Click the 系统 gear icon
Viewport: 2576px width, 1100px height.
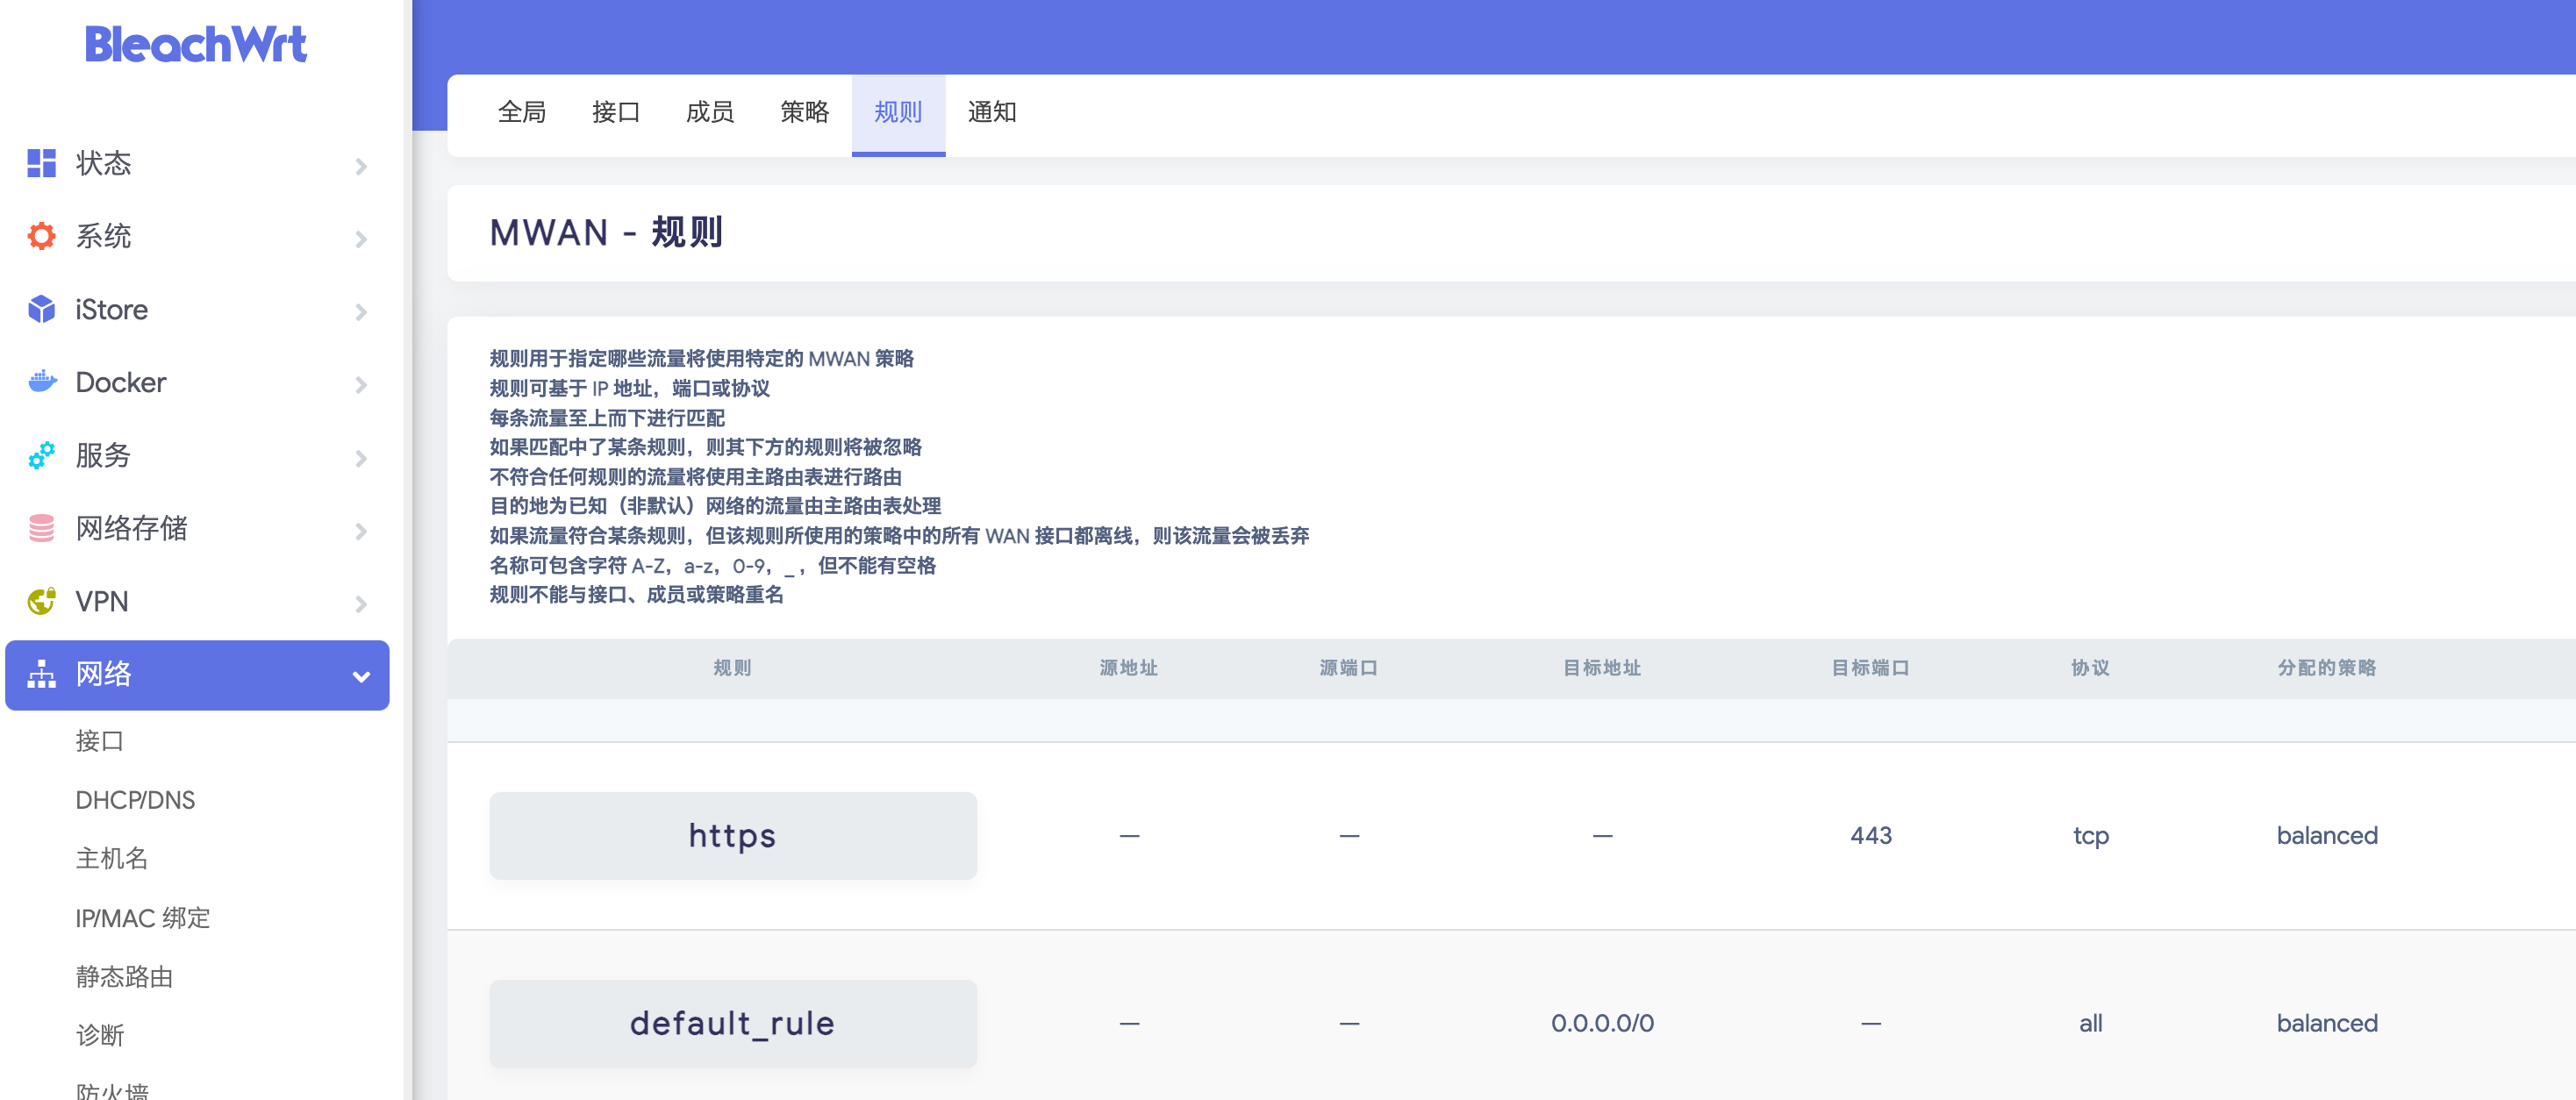[41, 236]
